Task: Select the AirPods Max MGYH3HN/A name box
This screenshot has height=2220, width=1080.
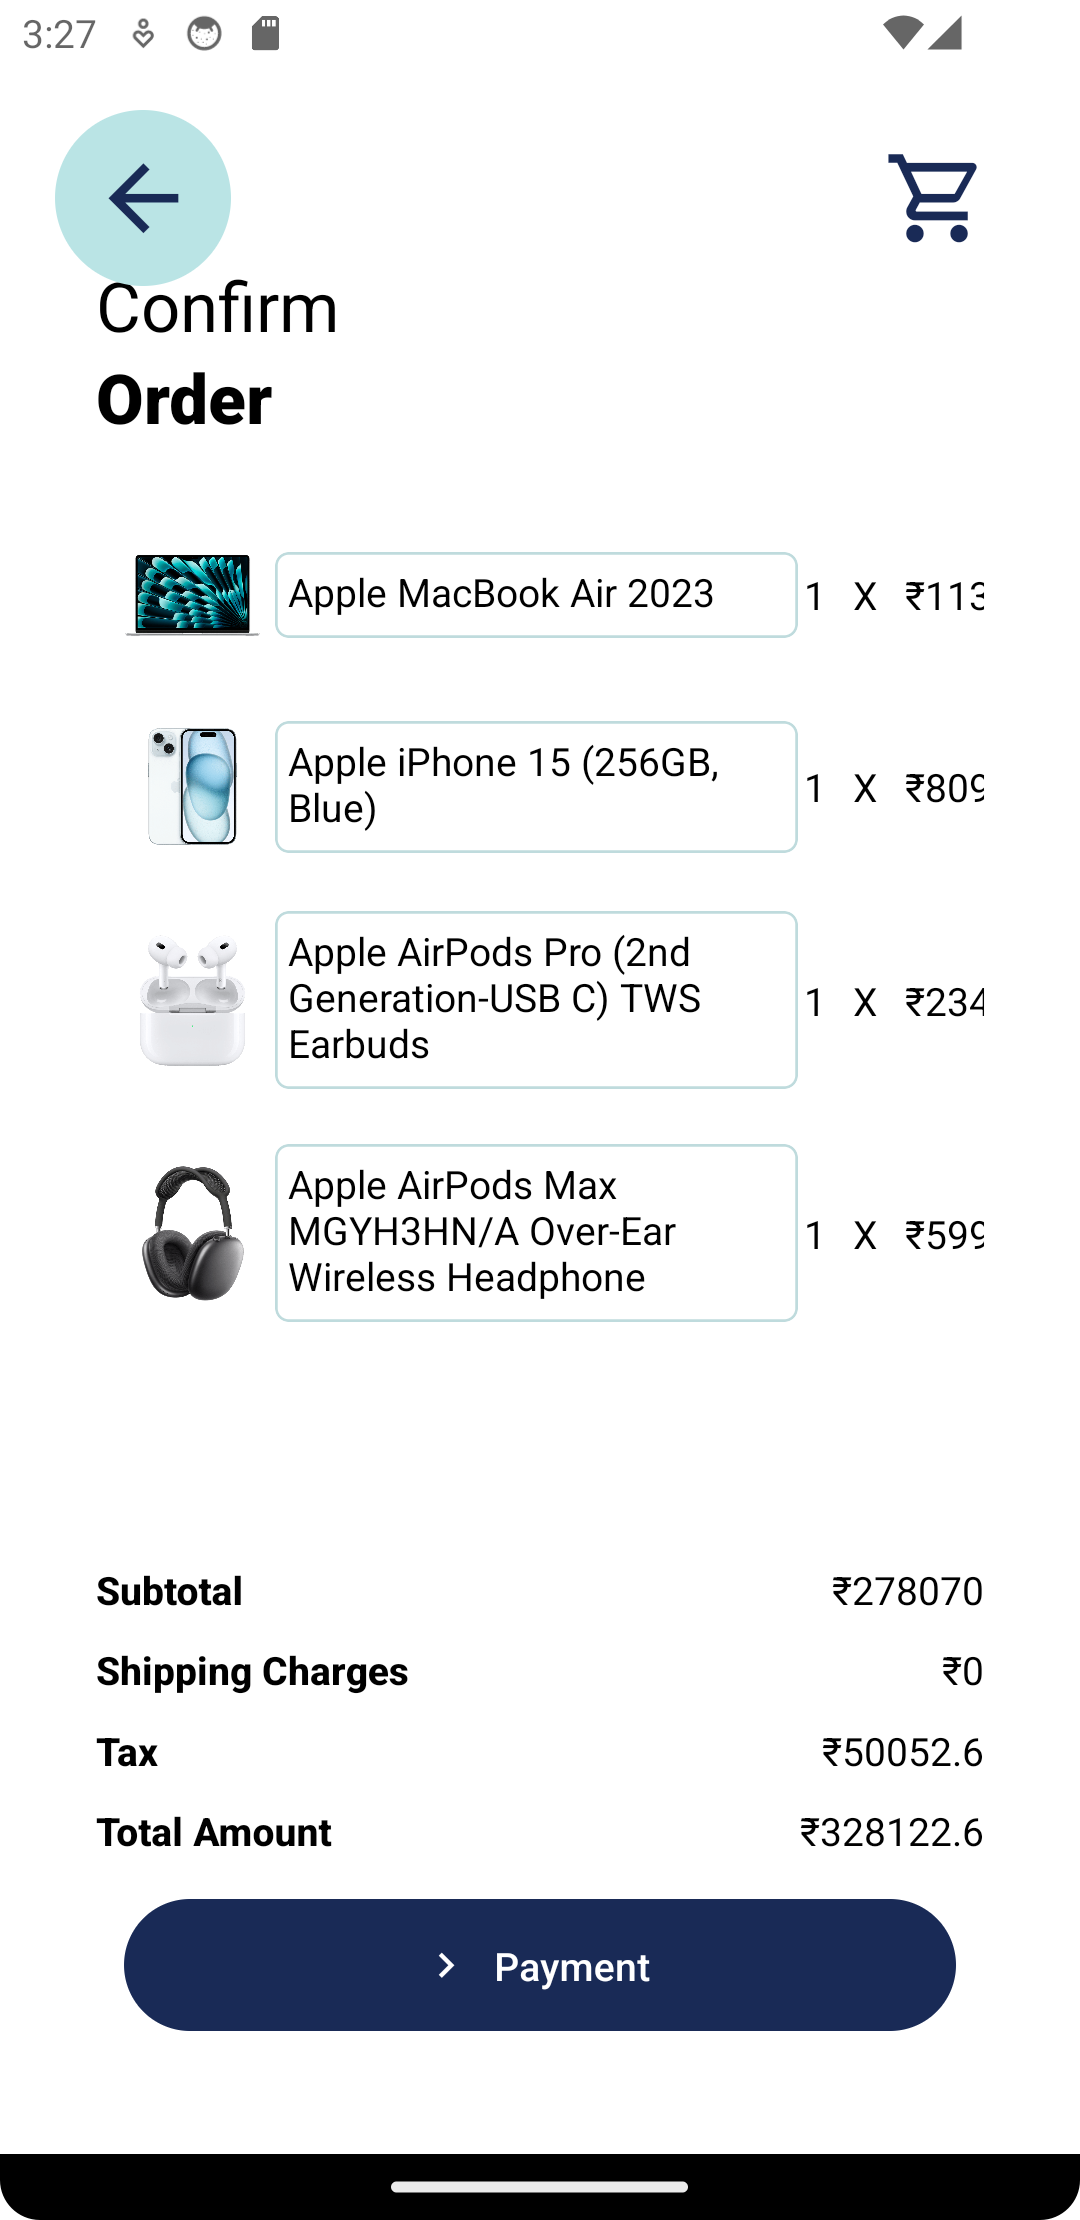Action: (536, 1233)
